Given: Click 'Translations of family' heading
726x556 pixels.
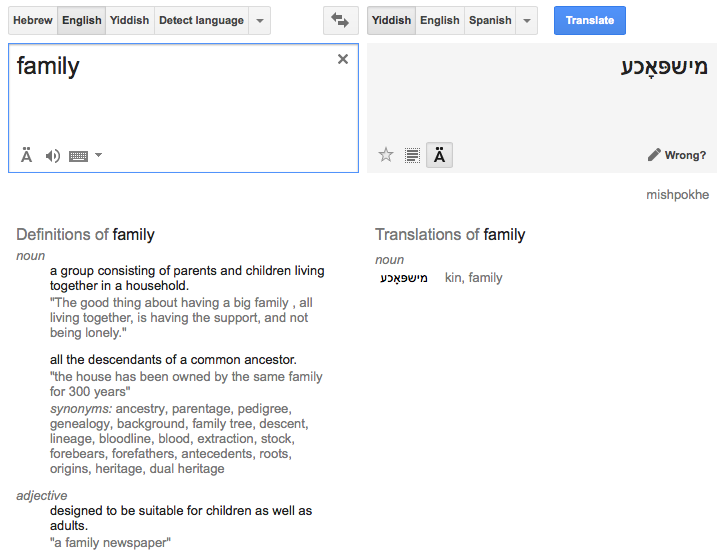Looking at the screenshot, I should pos(450,234).
